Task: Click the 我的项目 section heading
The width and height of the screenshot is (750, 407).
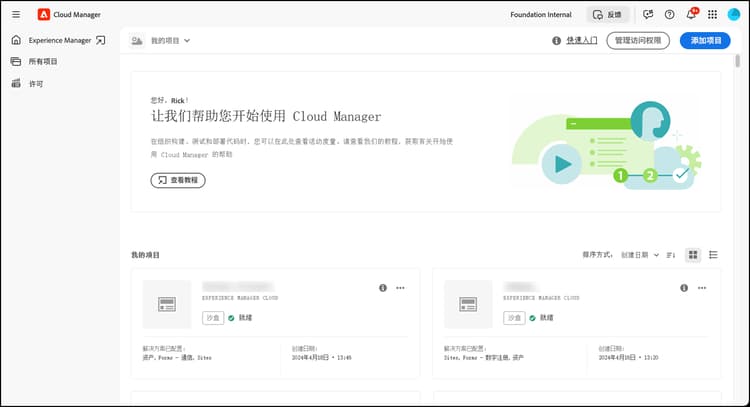Action: click(145, 255)
